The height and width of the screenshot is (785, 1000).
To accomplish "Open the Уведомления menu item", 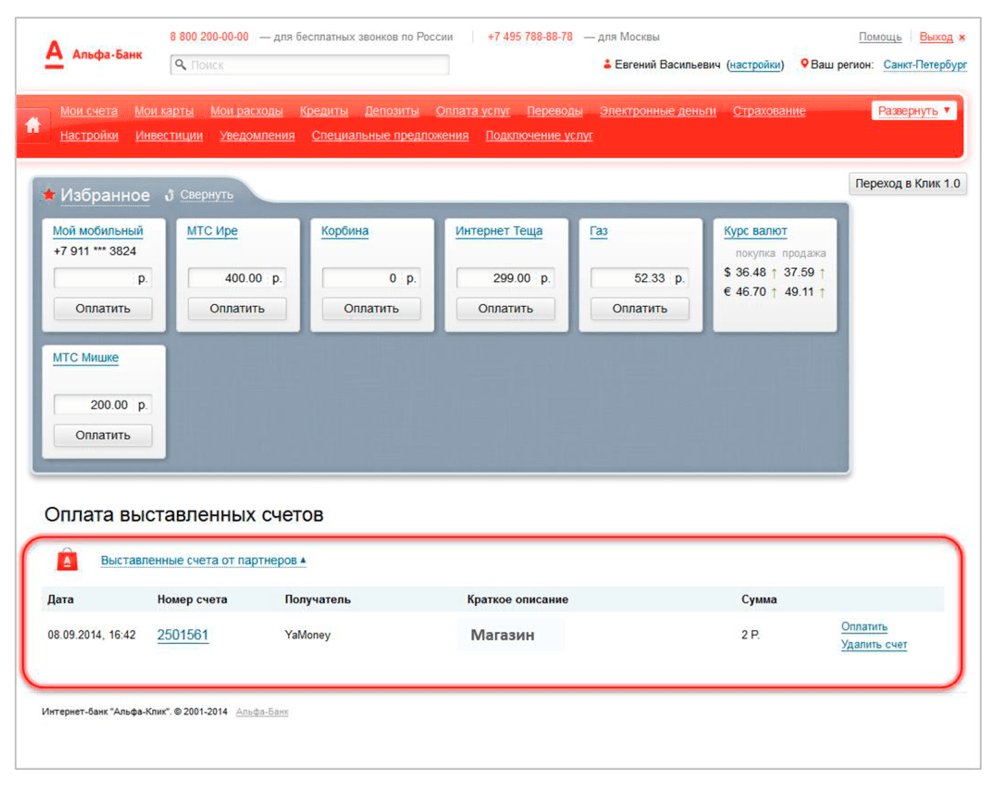I will [x=257, y=136].
